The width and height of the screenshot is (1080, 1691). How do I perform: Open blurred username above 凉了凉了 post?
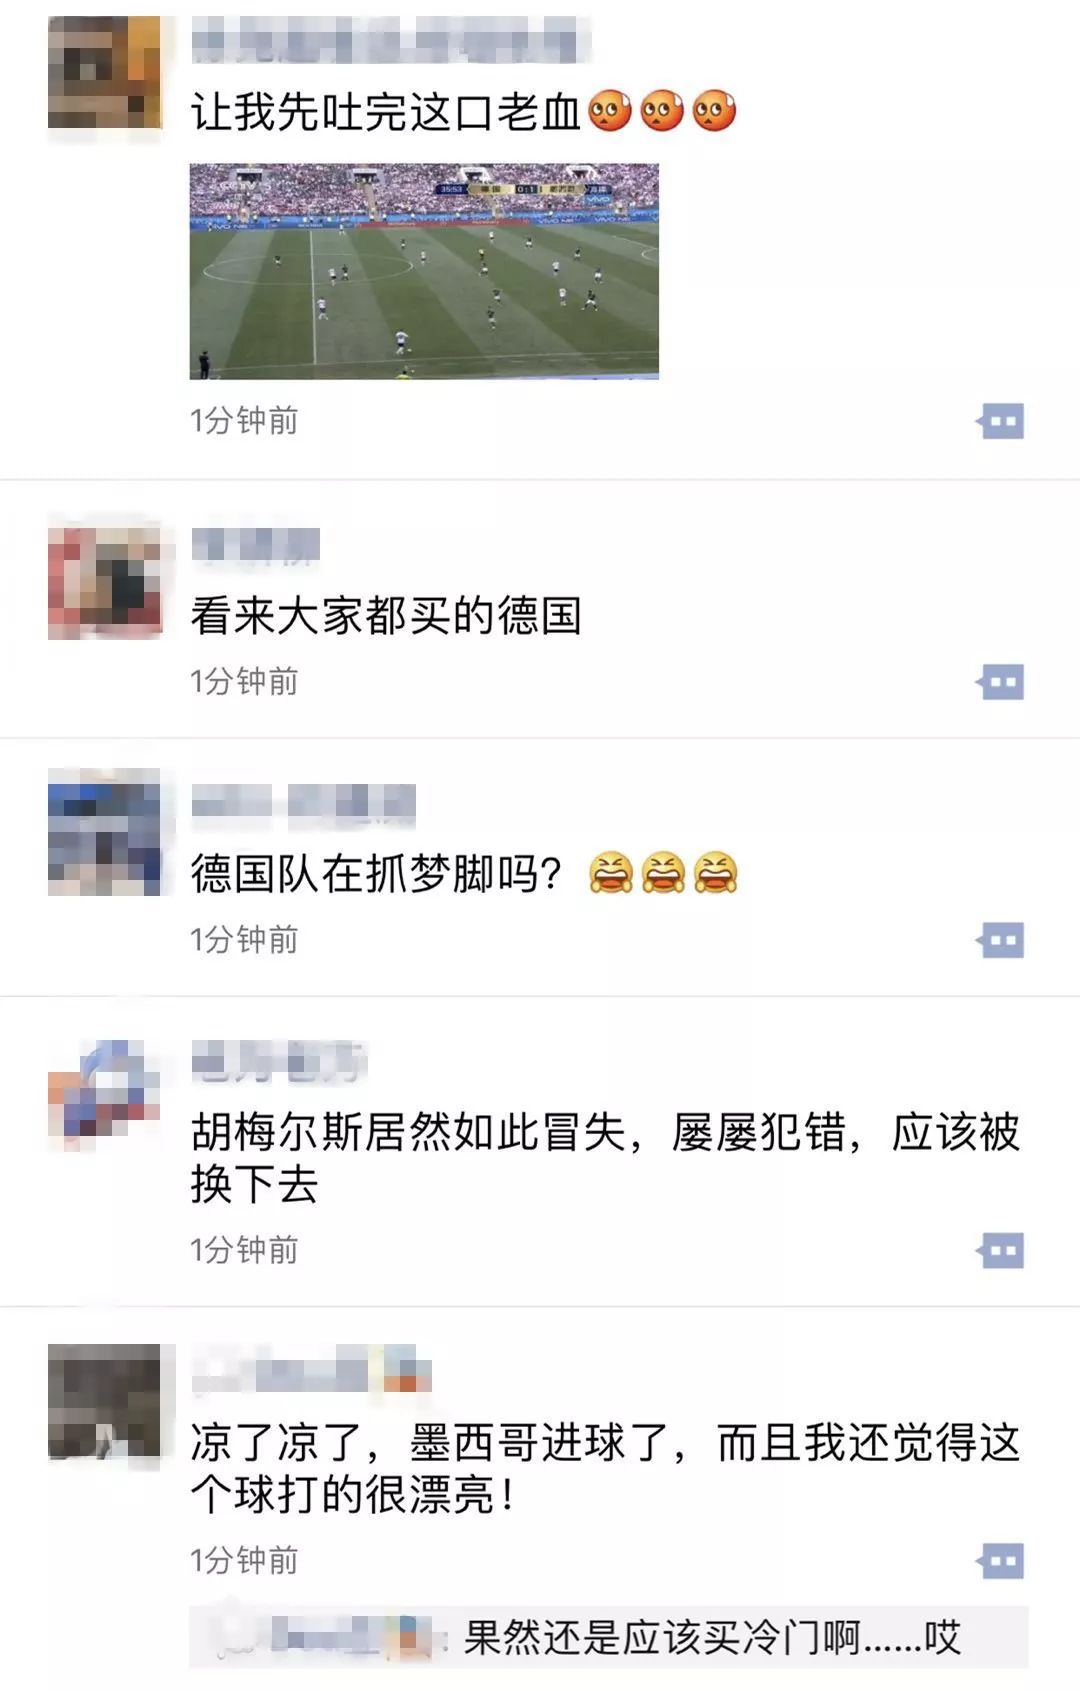pyautogui.click(x=311, y=1369)
